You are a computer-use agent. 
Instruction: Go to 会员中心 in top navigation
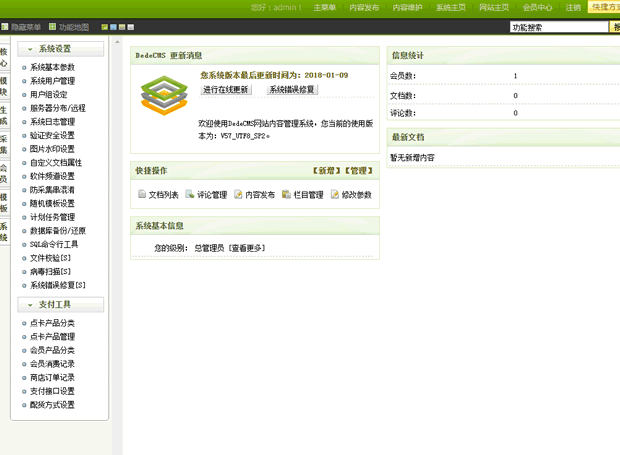537,7
